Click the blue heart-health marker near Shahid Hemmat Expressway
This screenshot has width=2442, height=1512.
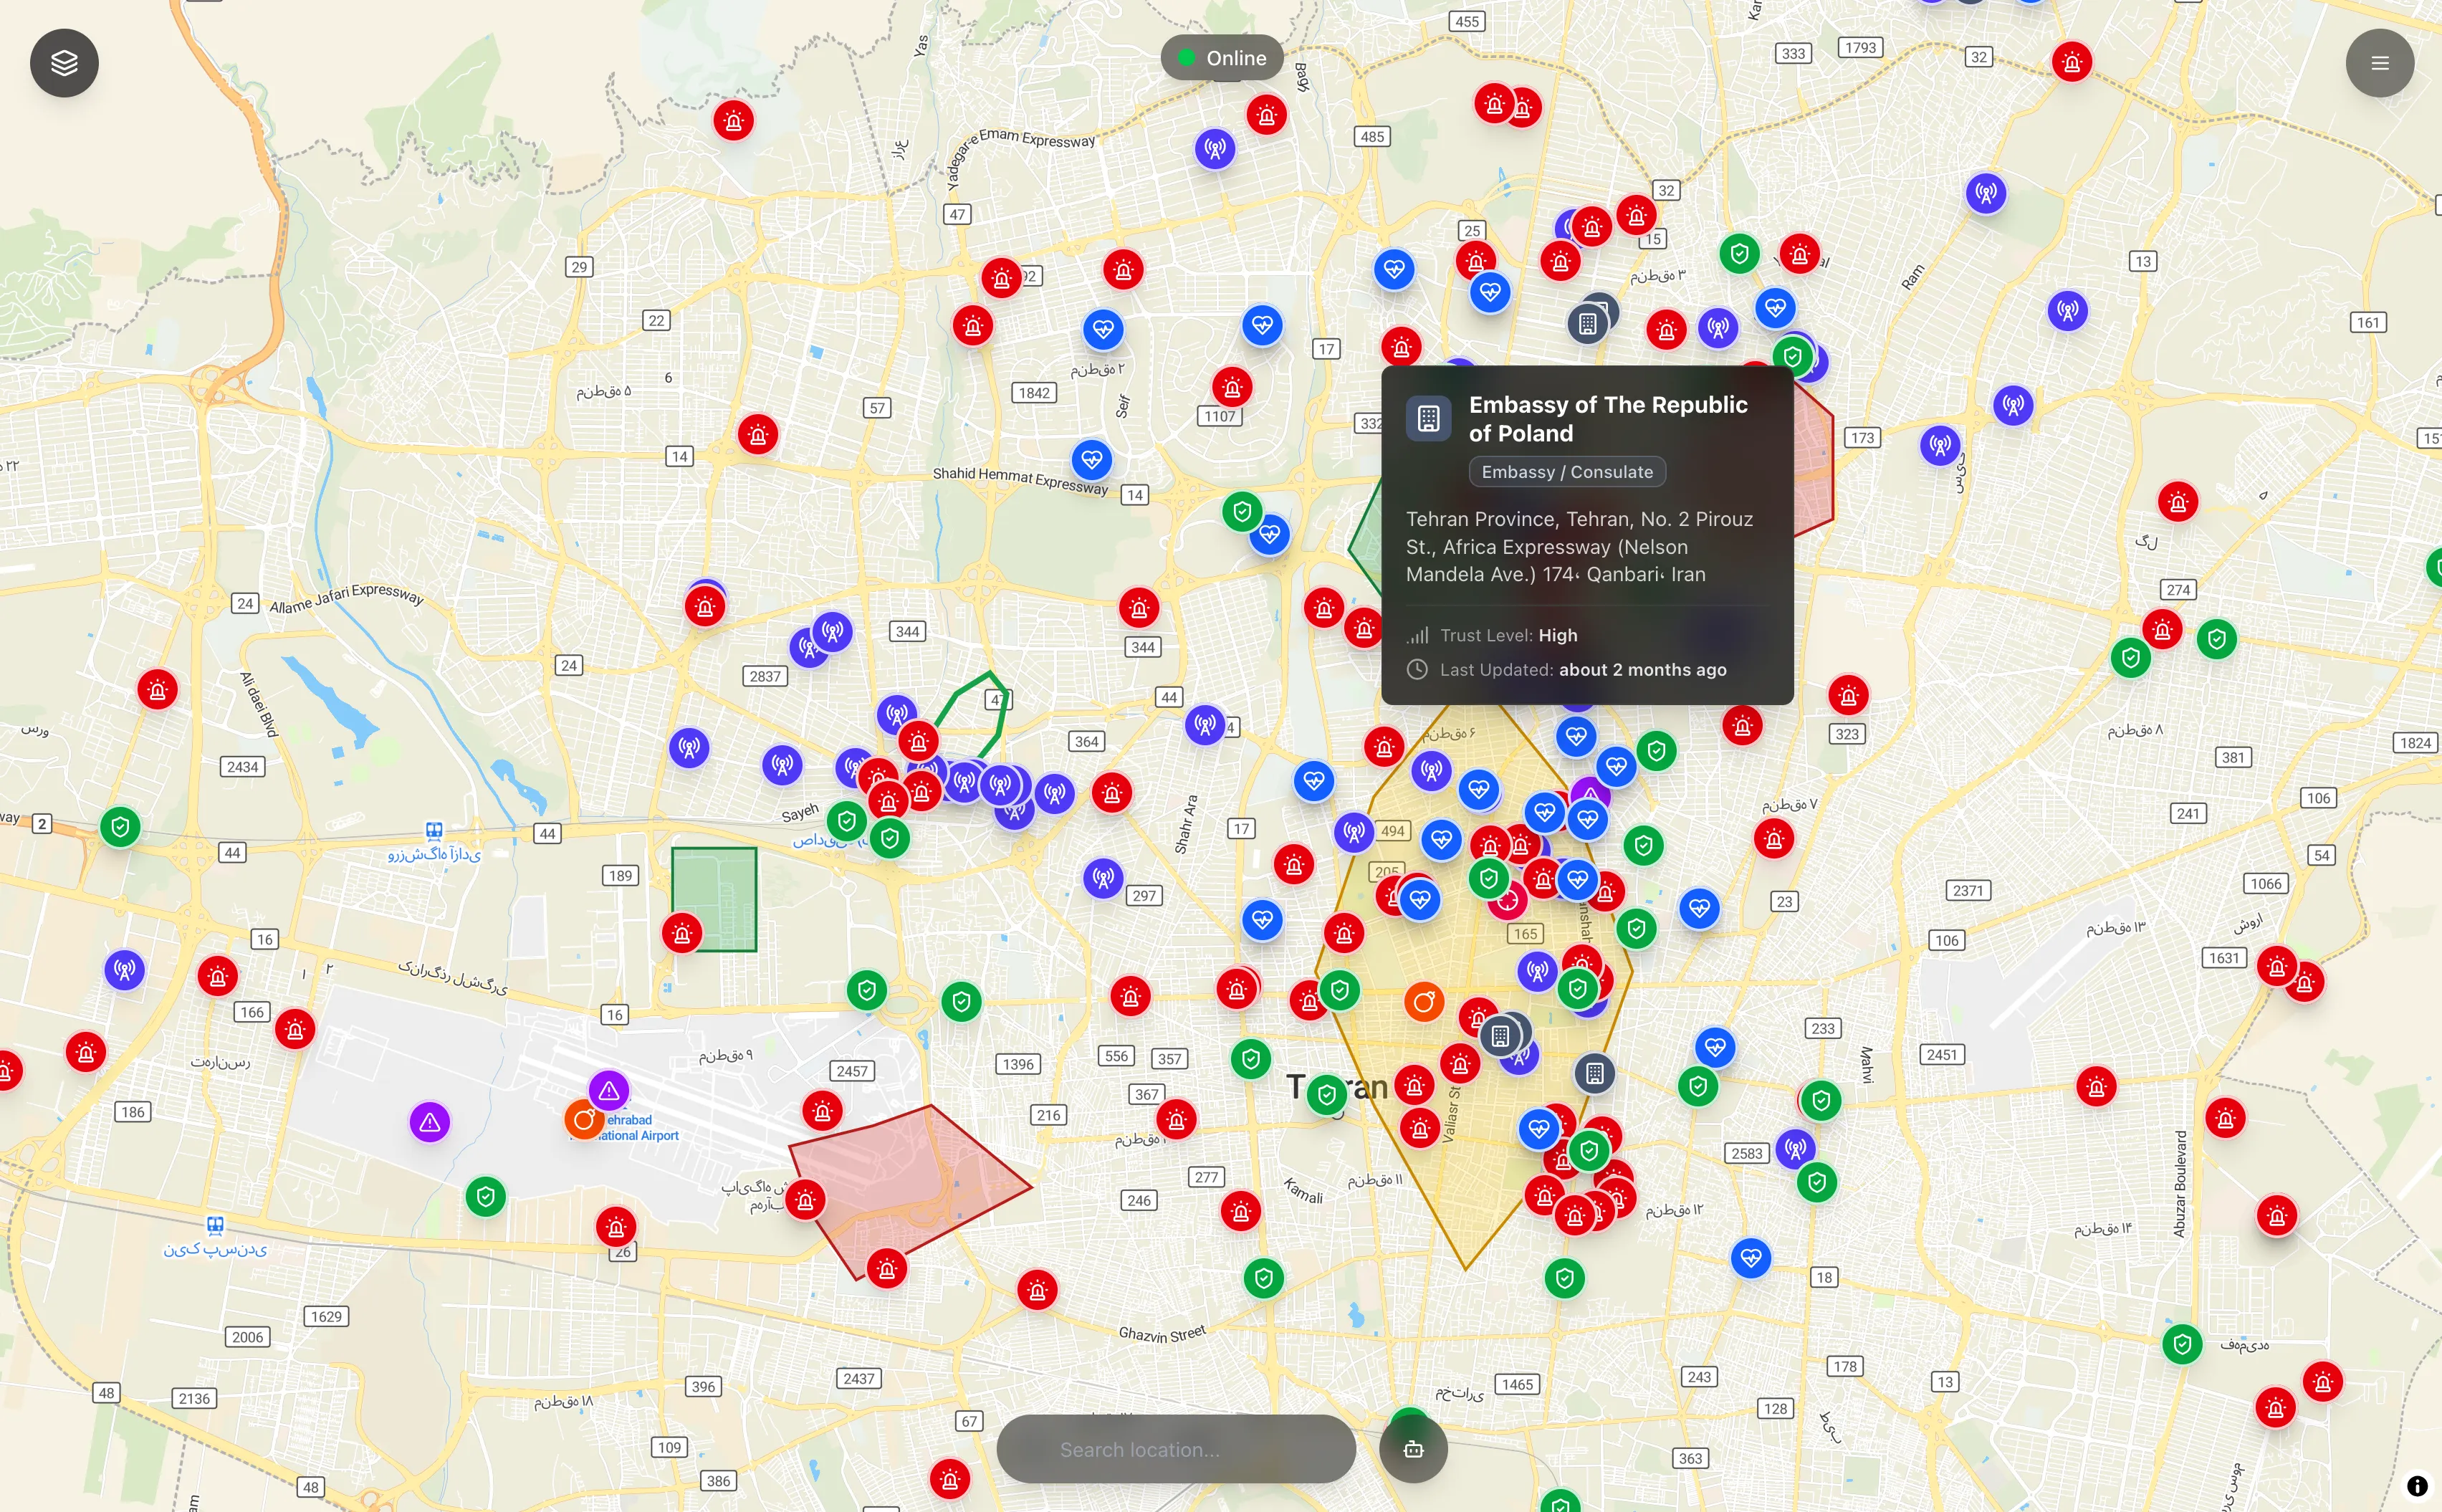(1092, 460)
